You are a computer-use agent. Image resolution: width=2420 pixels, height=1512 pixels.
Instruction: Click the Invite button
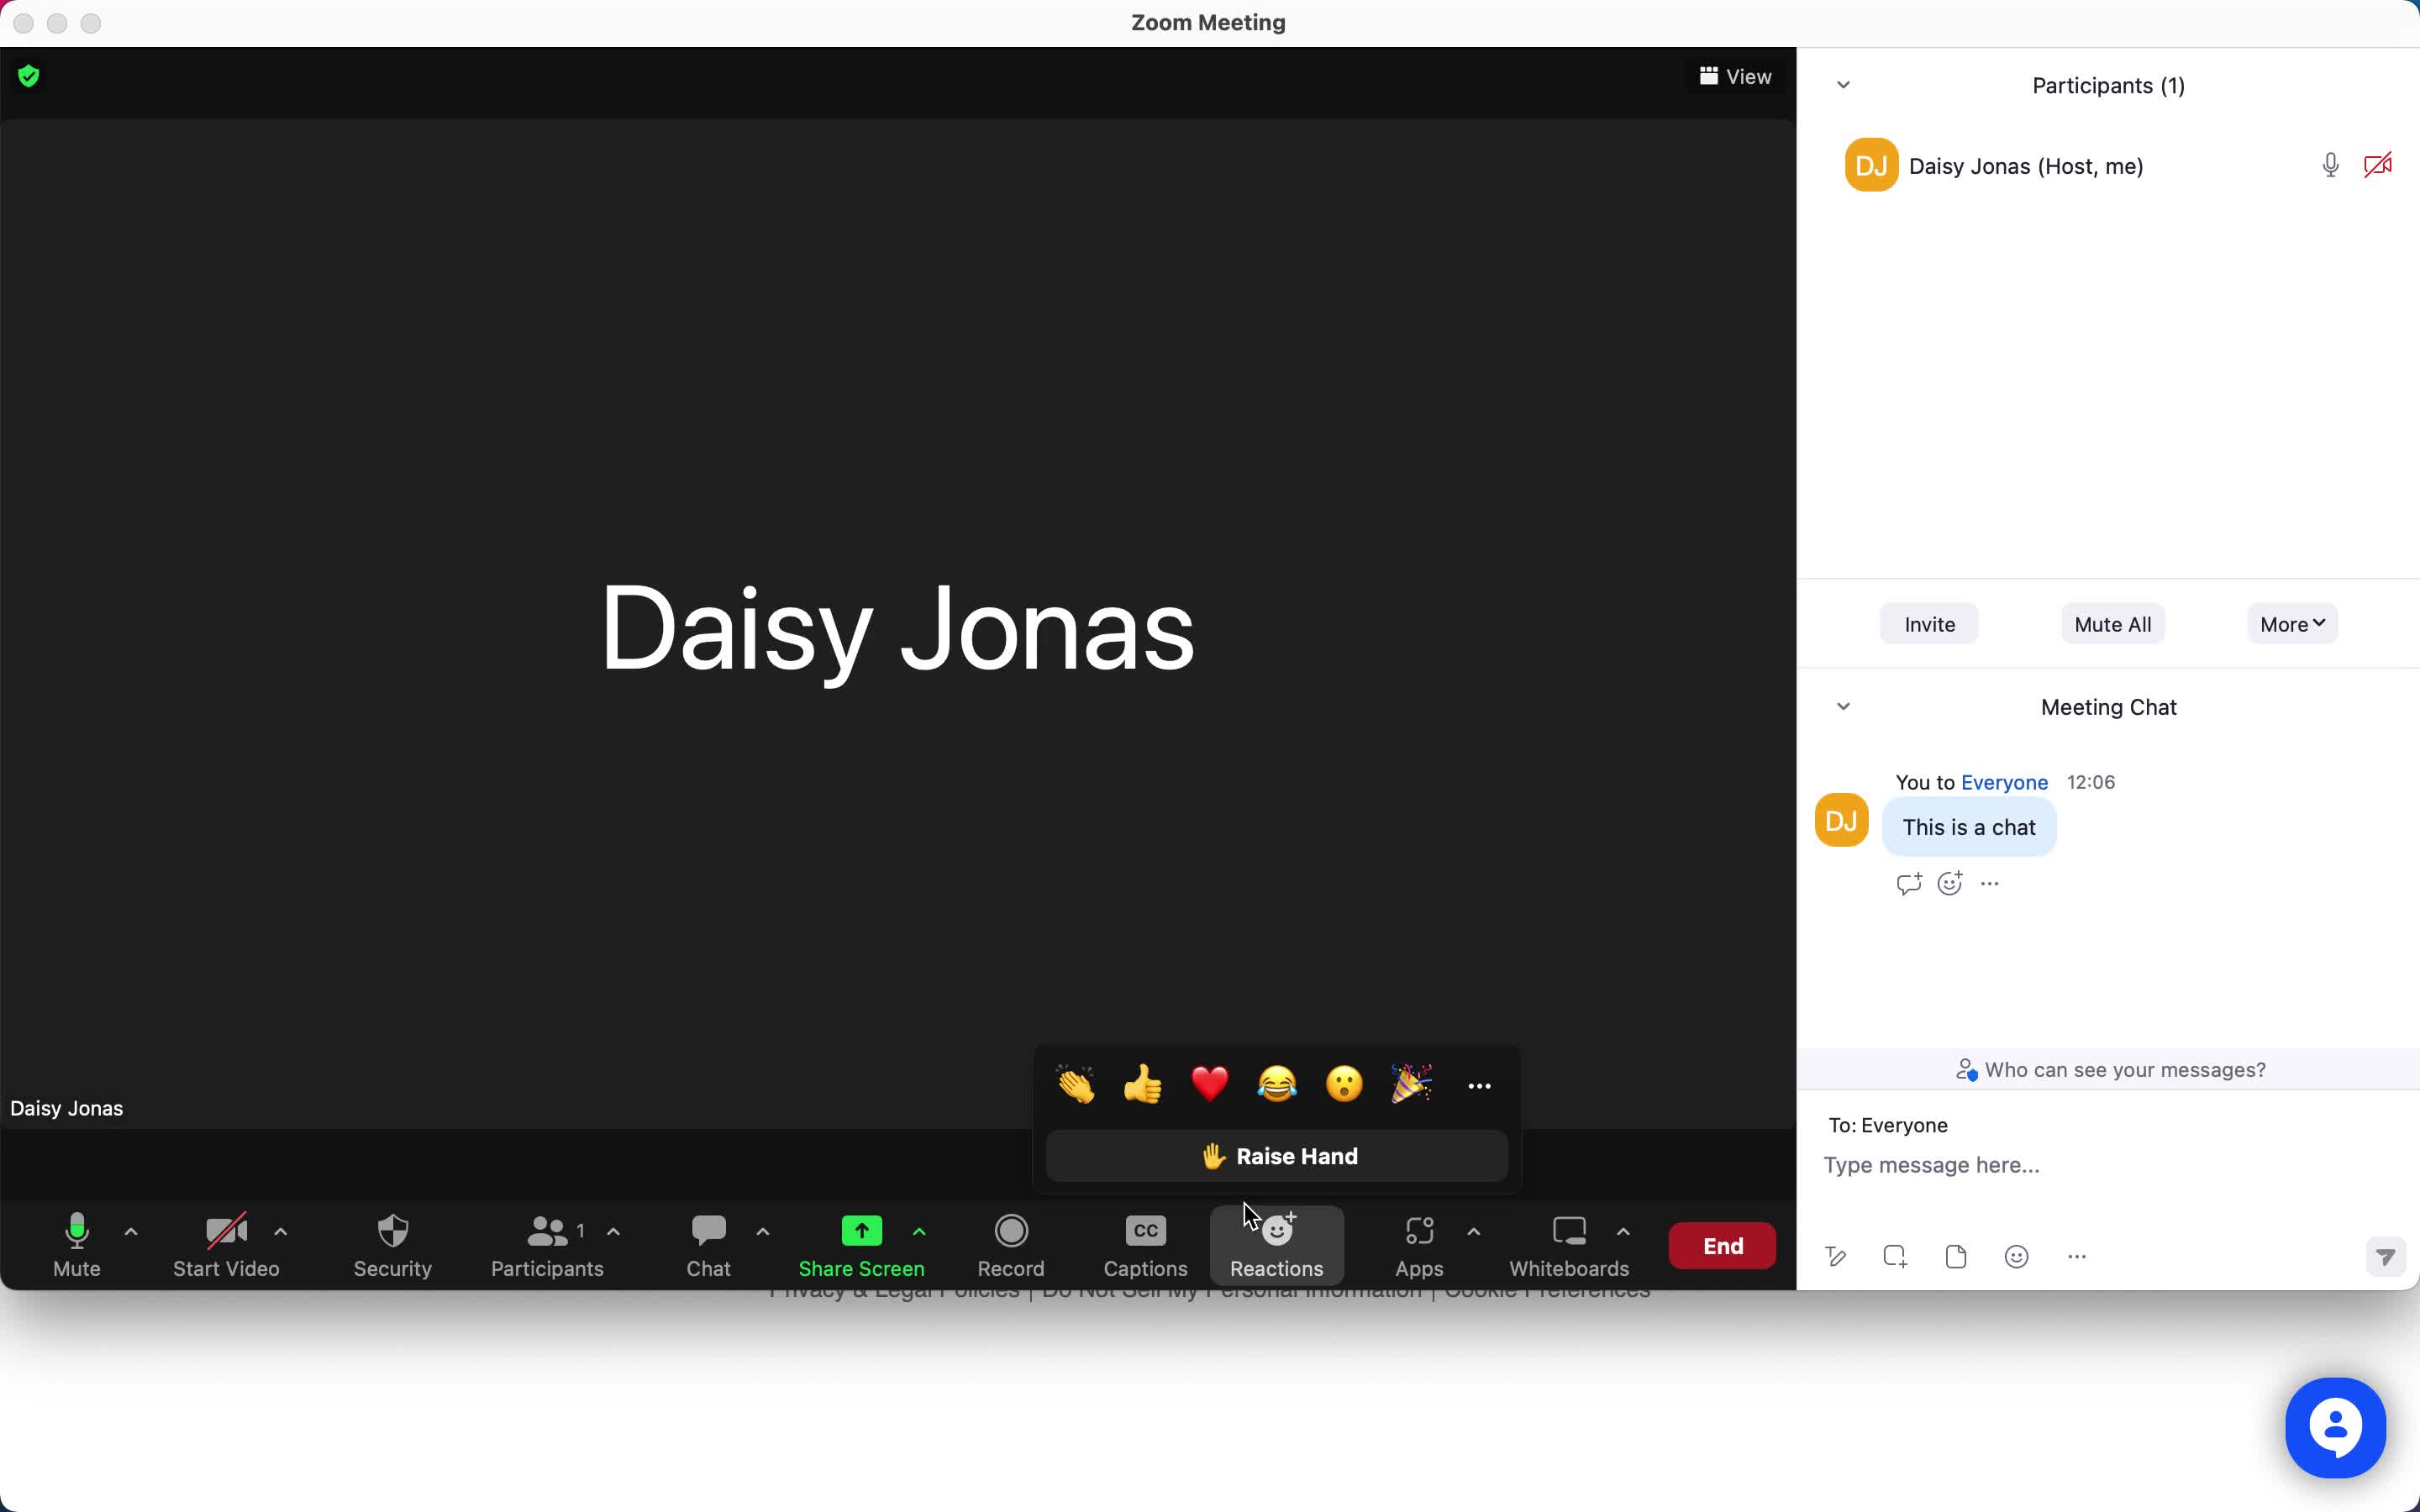1928,623
